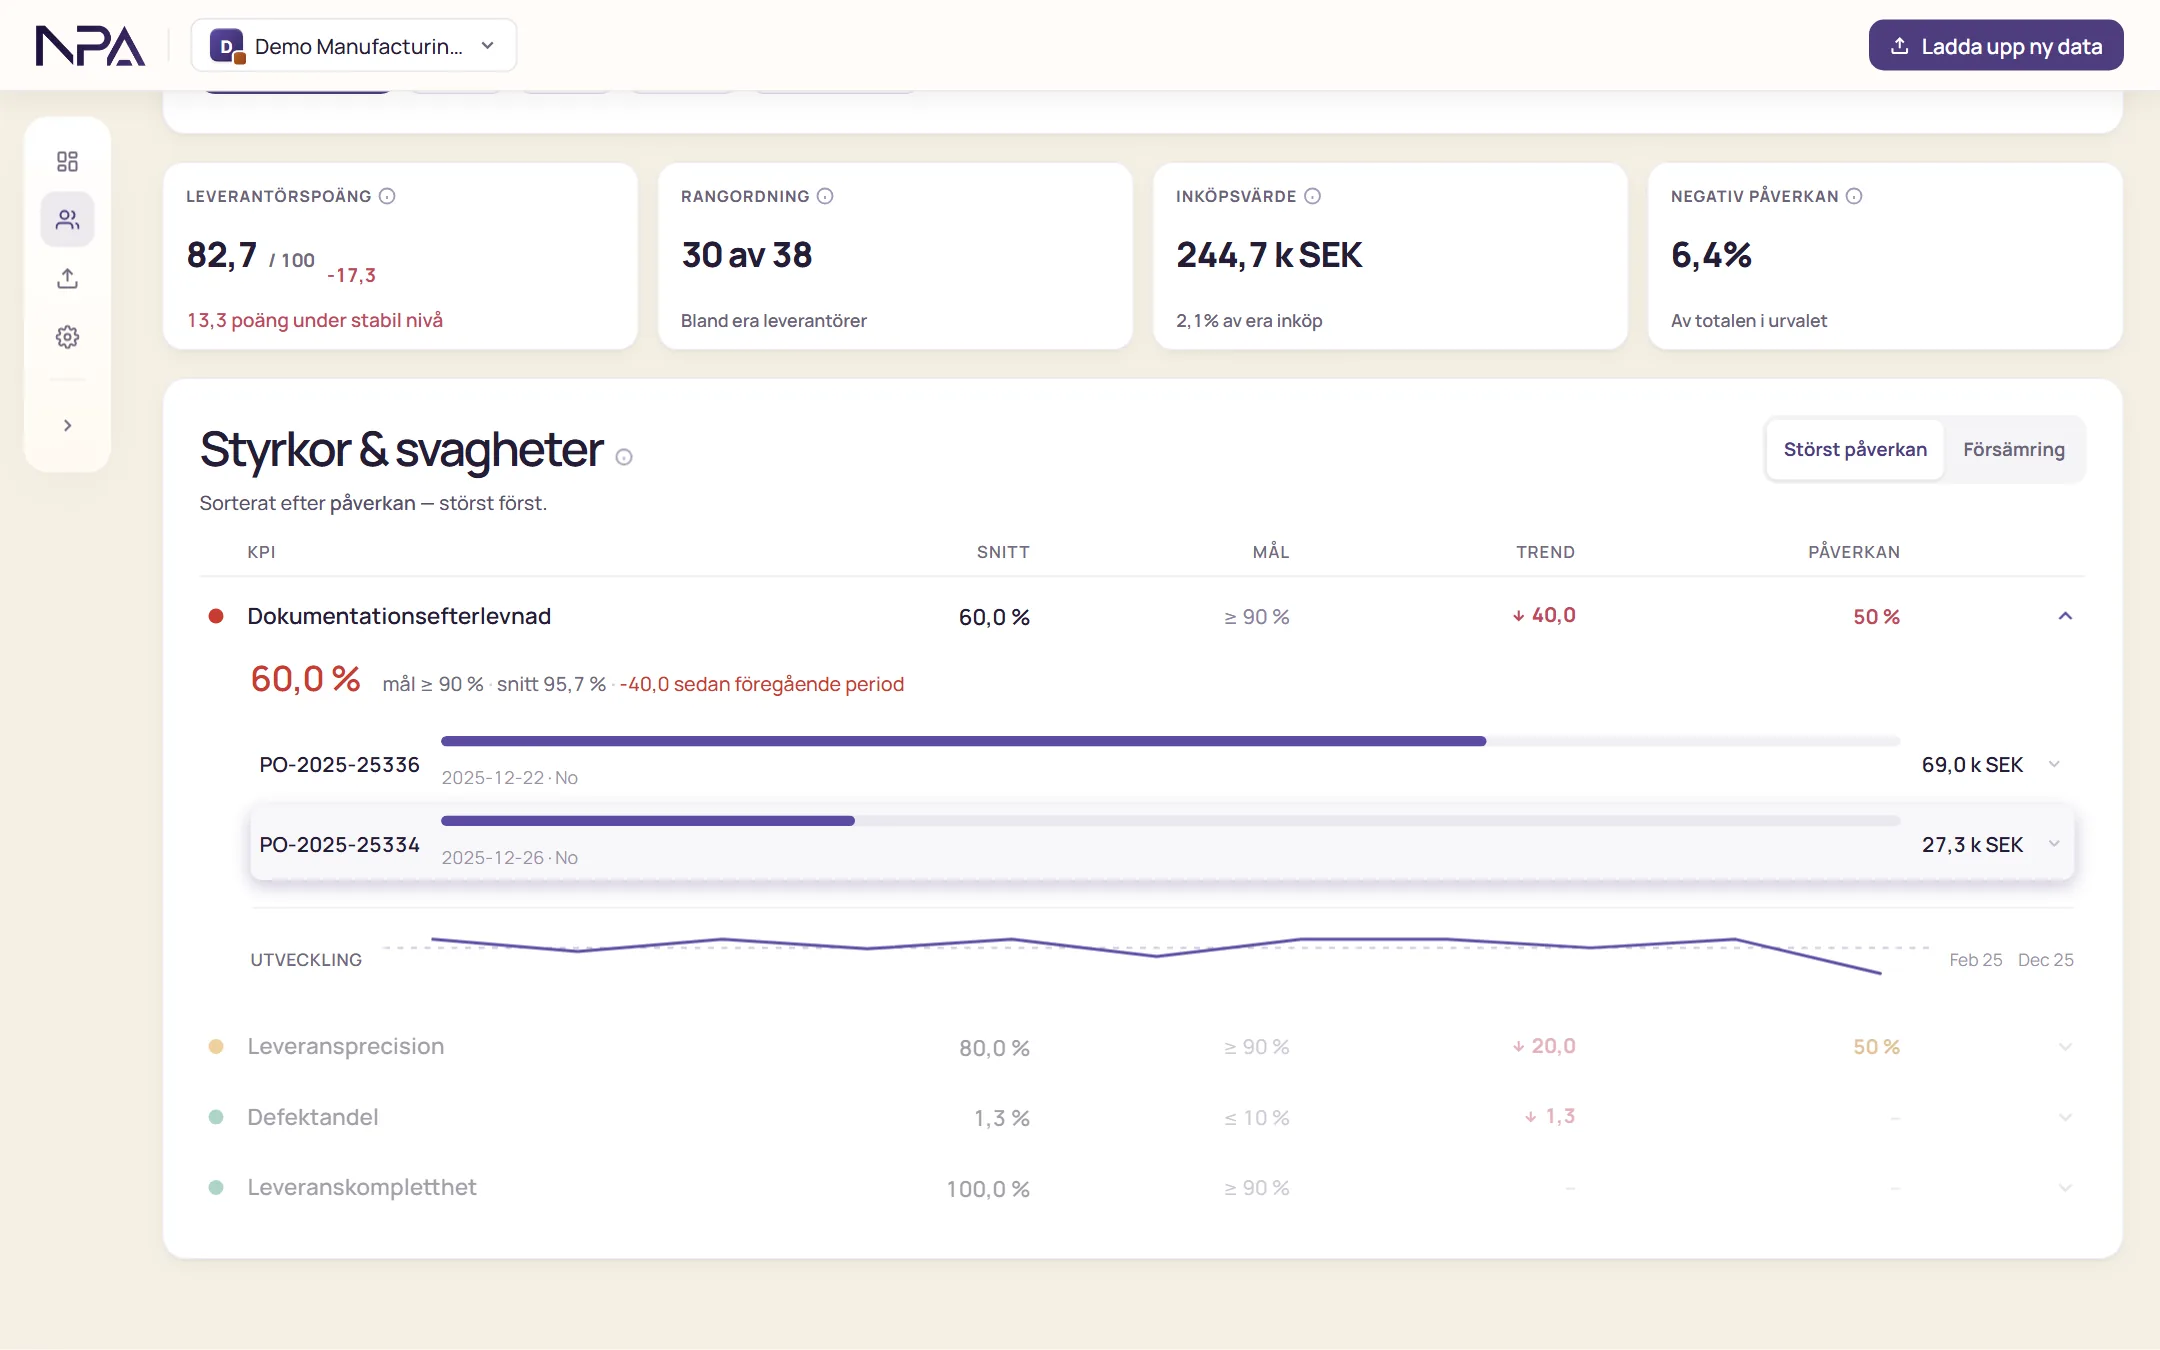Expand order PO-2025-25336 details
Screen dimensions: 2160x1350
[2054, 764]
